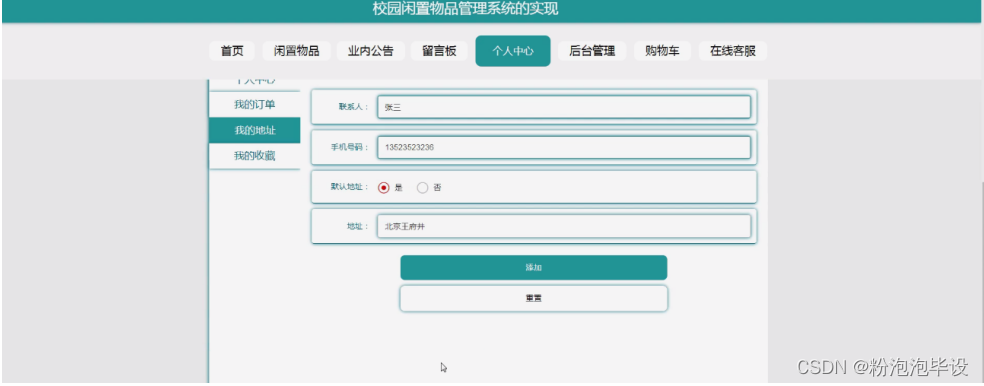984x386 pixels.
Task: Open 在线客服 tab
Action: [x=732, y=51]
